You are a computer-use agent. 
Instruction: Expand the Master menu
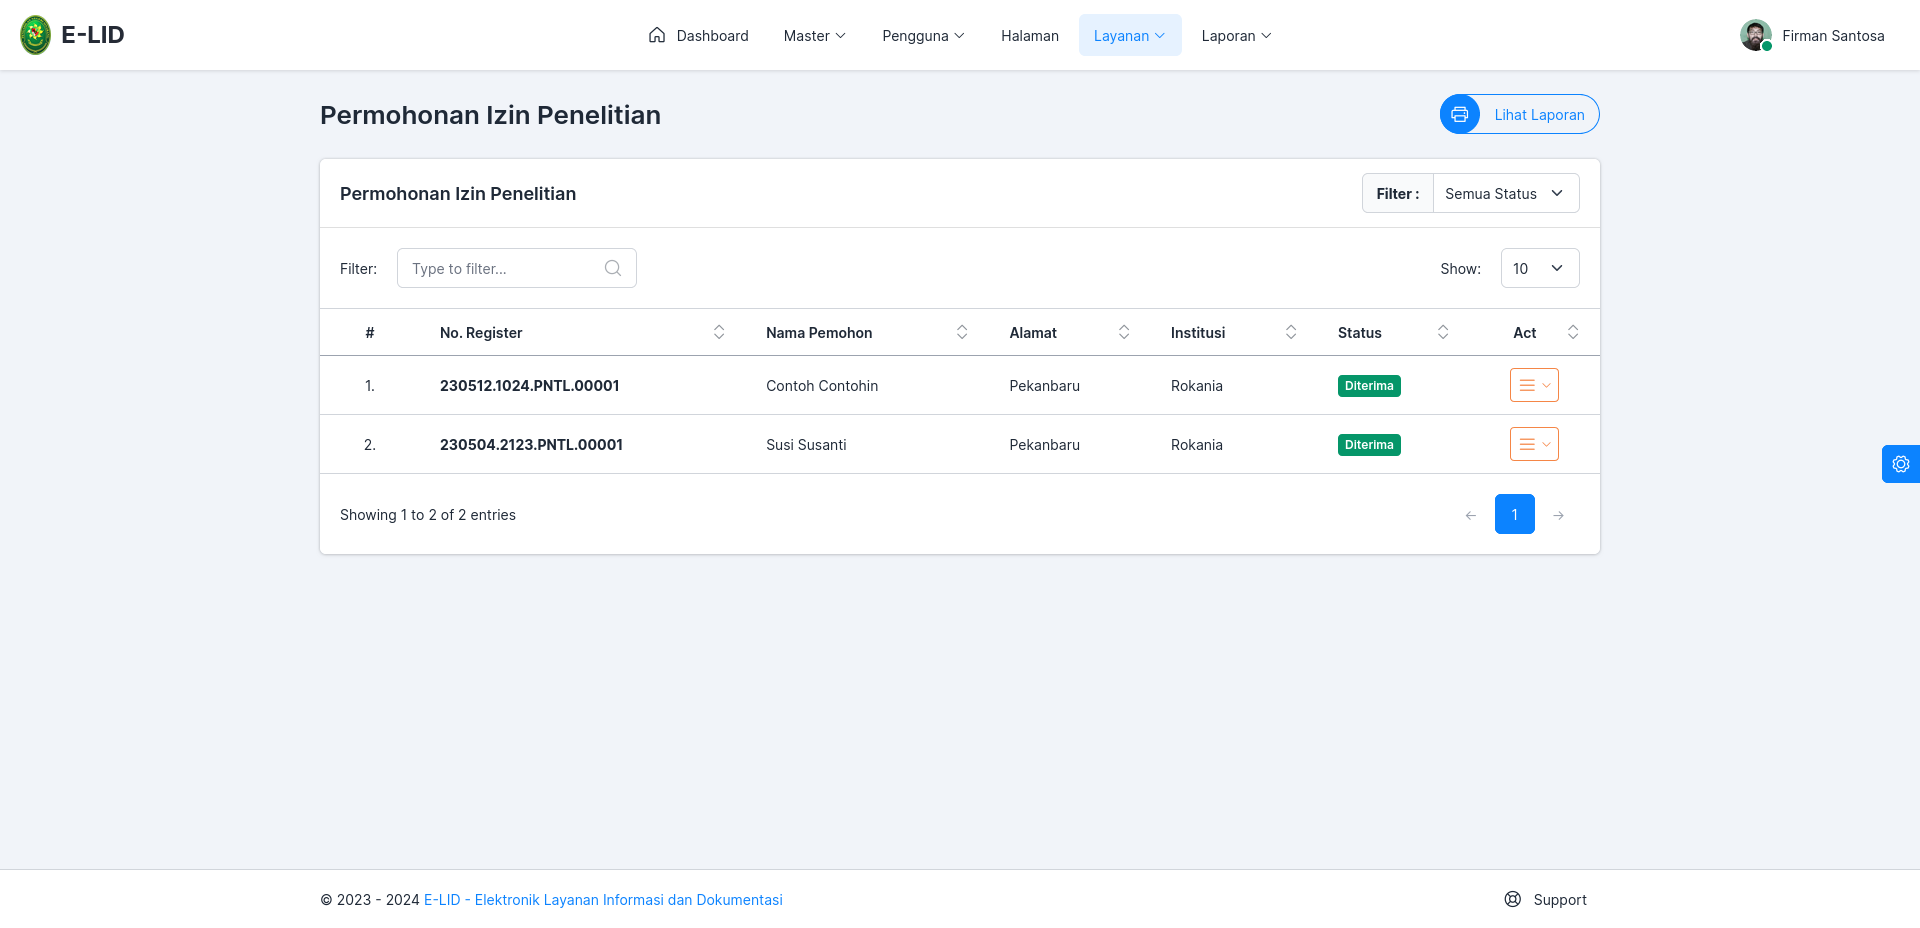coord(815,35)
